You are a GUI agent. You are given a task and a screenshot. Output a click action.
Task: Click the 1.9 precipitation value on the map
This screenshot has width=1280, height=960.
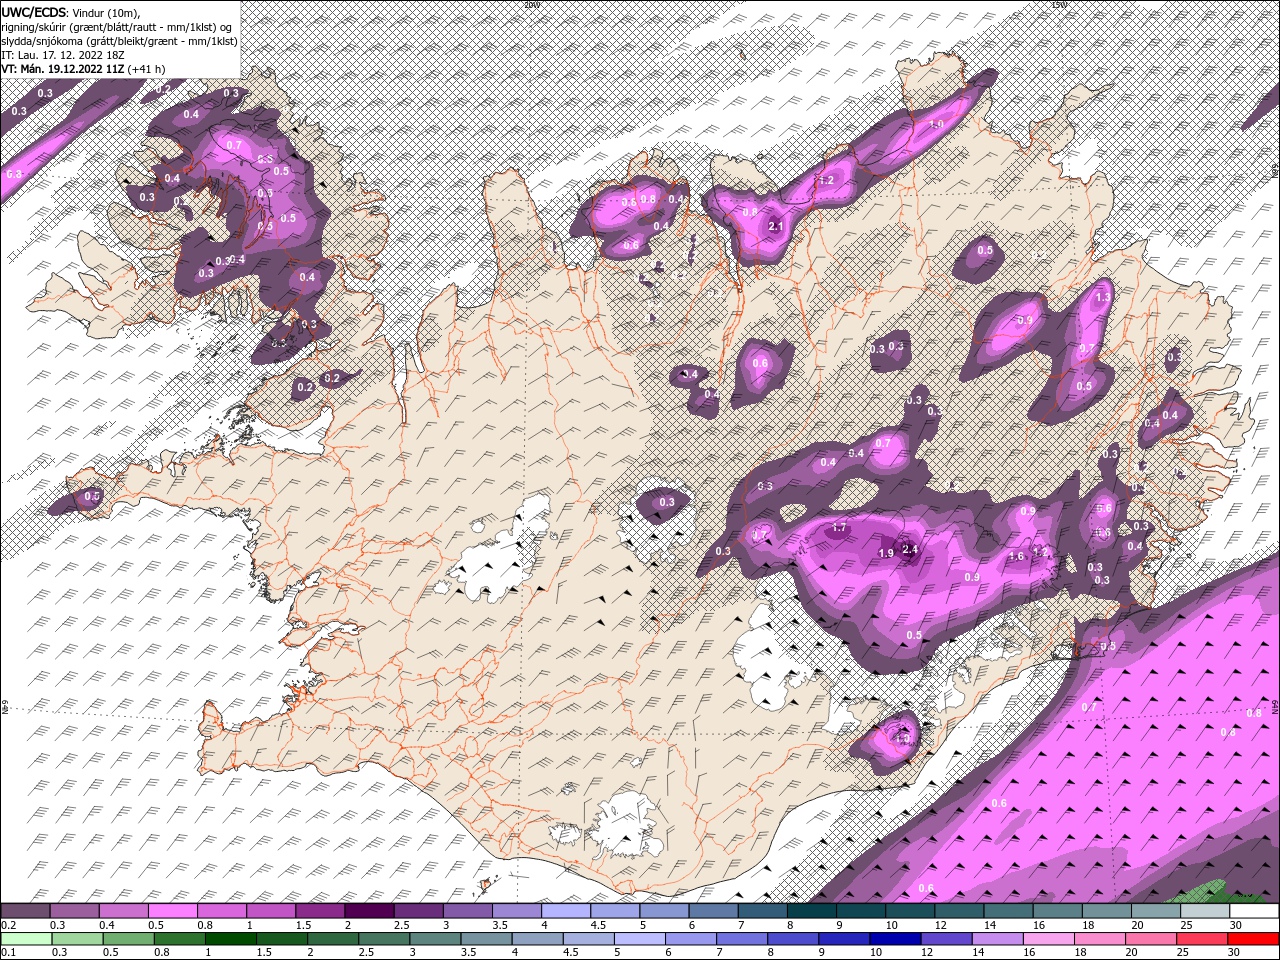pos(885,553)
